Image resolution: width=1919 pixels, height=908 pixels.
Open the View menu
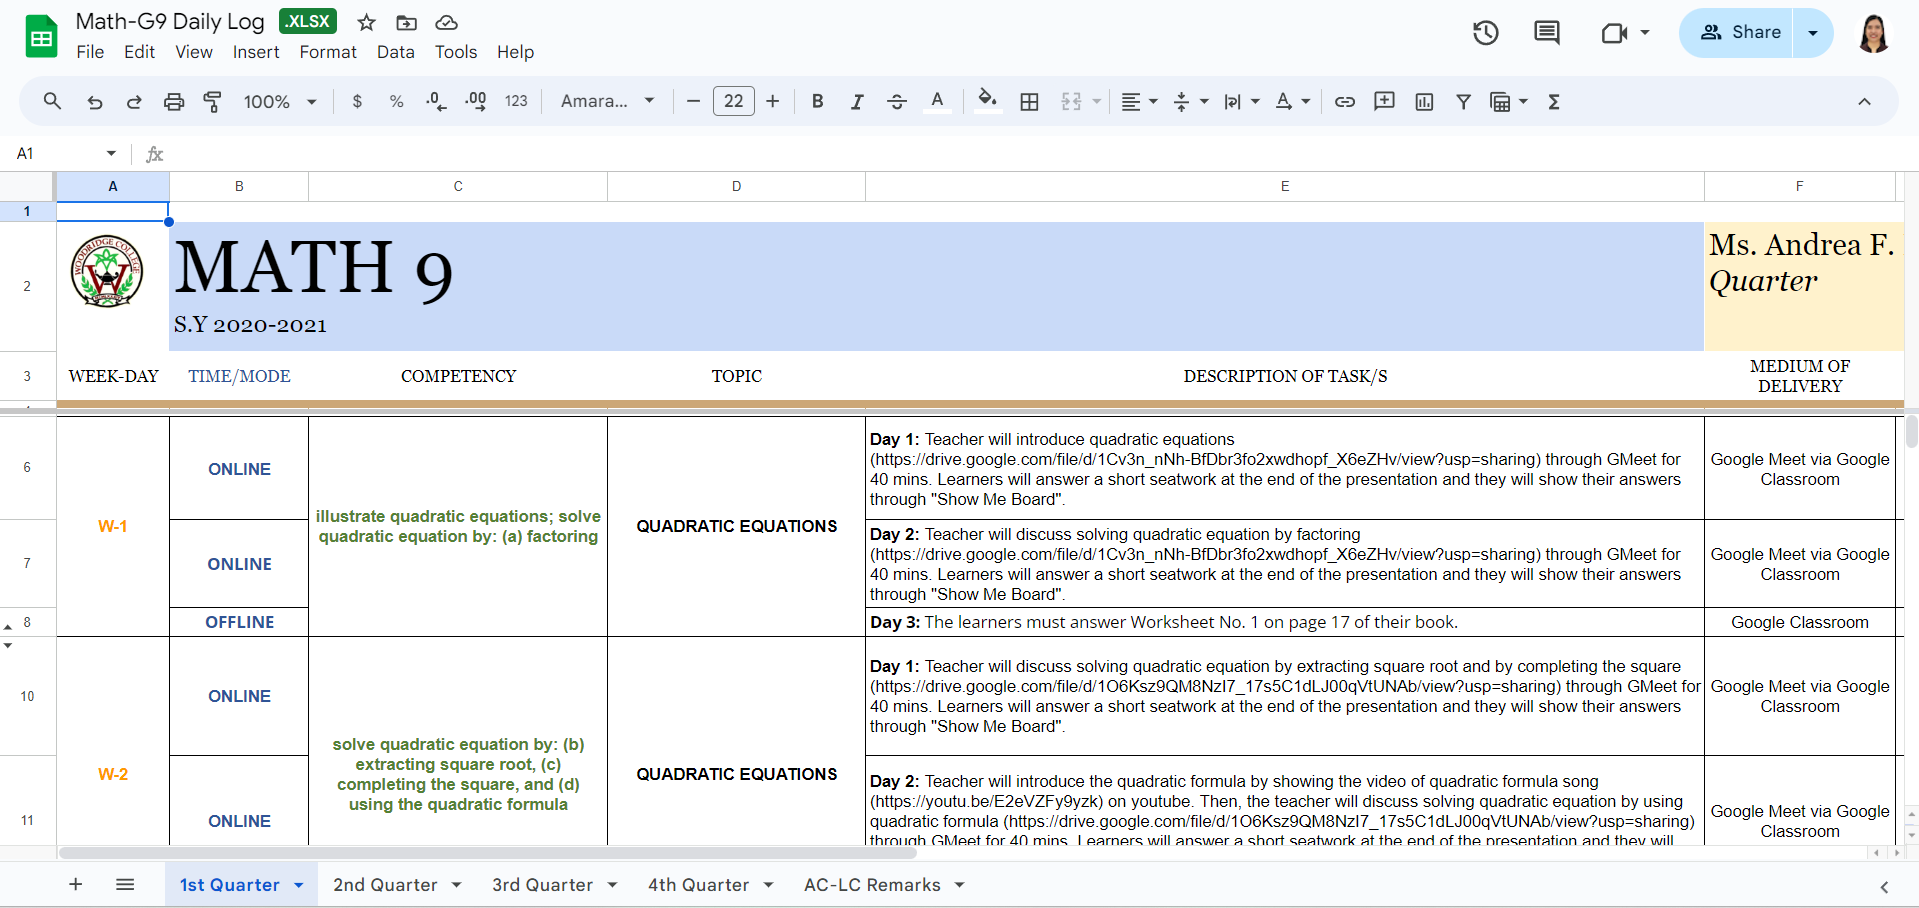pyautogui.click(x=194, y=52)
